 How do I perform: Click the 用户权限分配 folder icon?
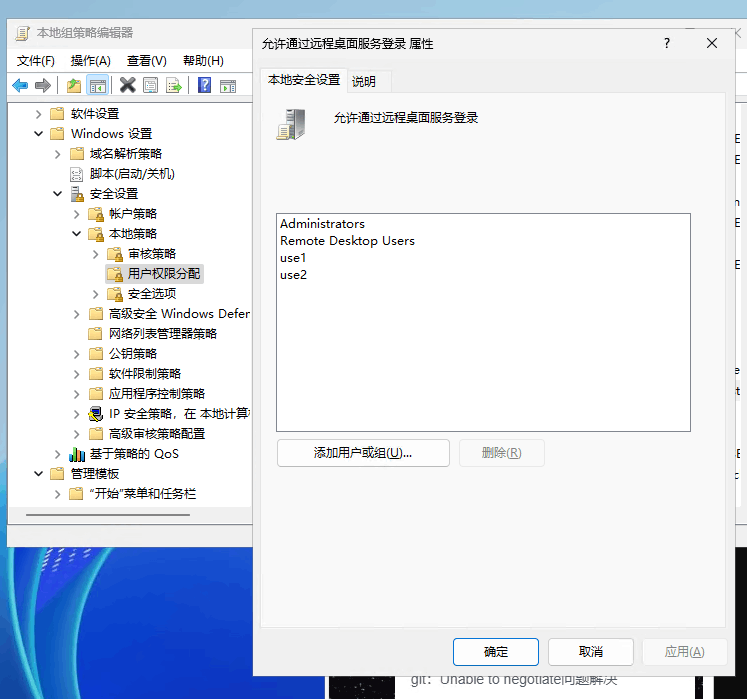[x=115, y=274]
